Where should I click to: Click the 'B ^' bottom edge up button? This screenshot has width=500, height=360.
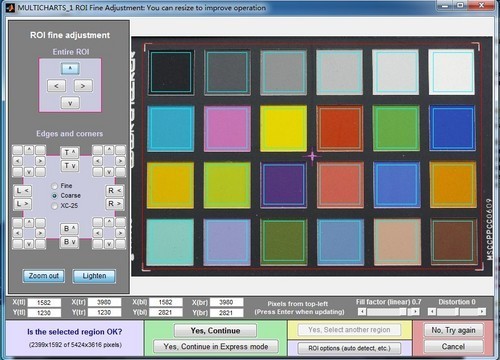click(69, 229)
